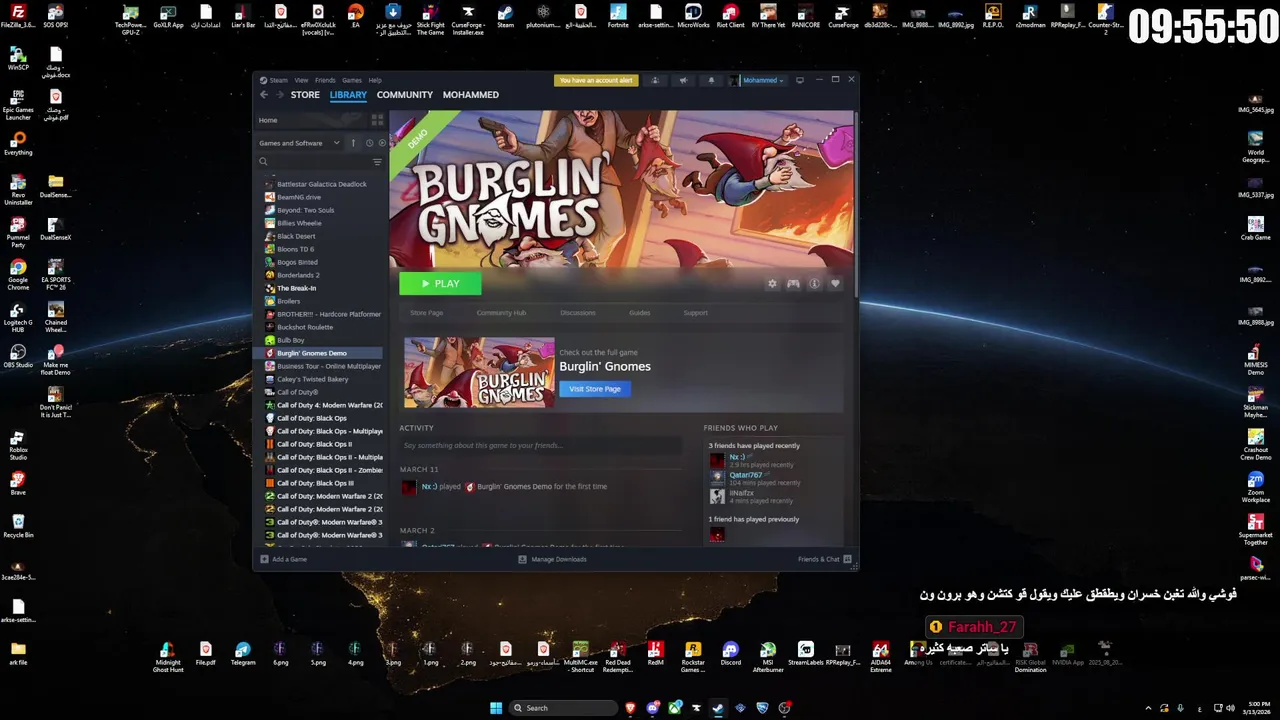Open Xbox app from the taskbar
The image size is (1280, 720).
pyautogui.click(x=675, y=708)
